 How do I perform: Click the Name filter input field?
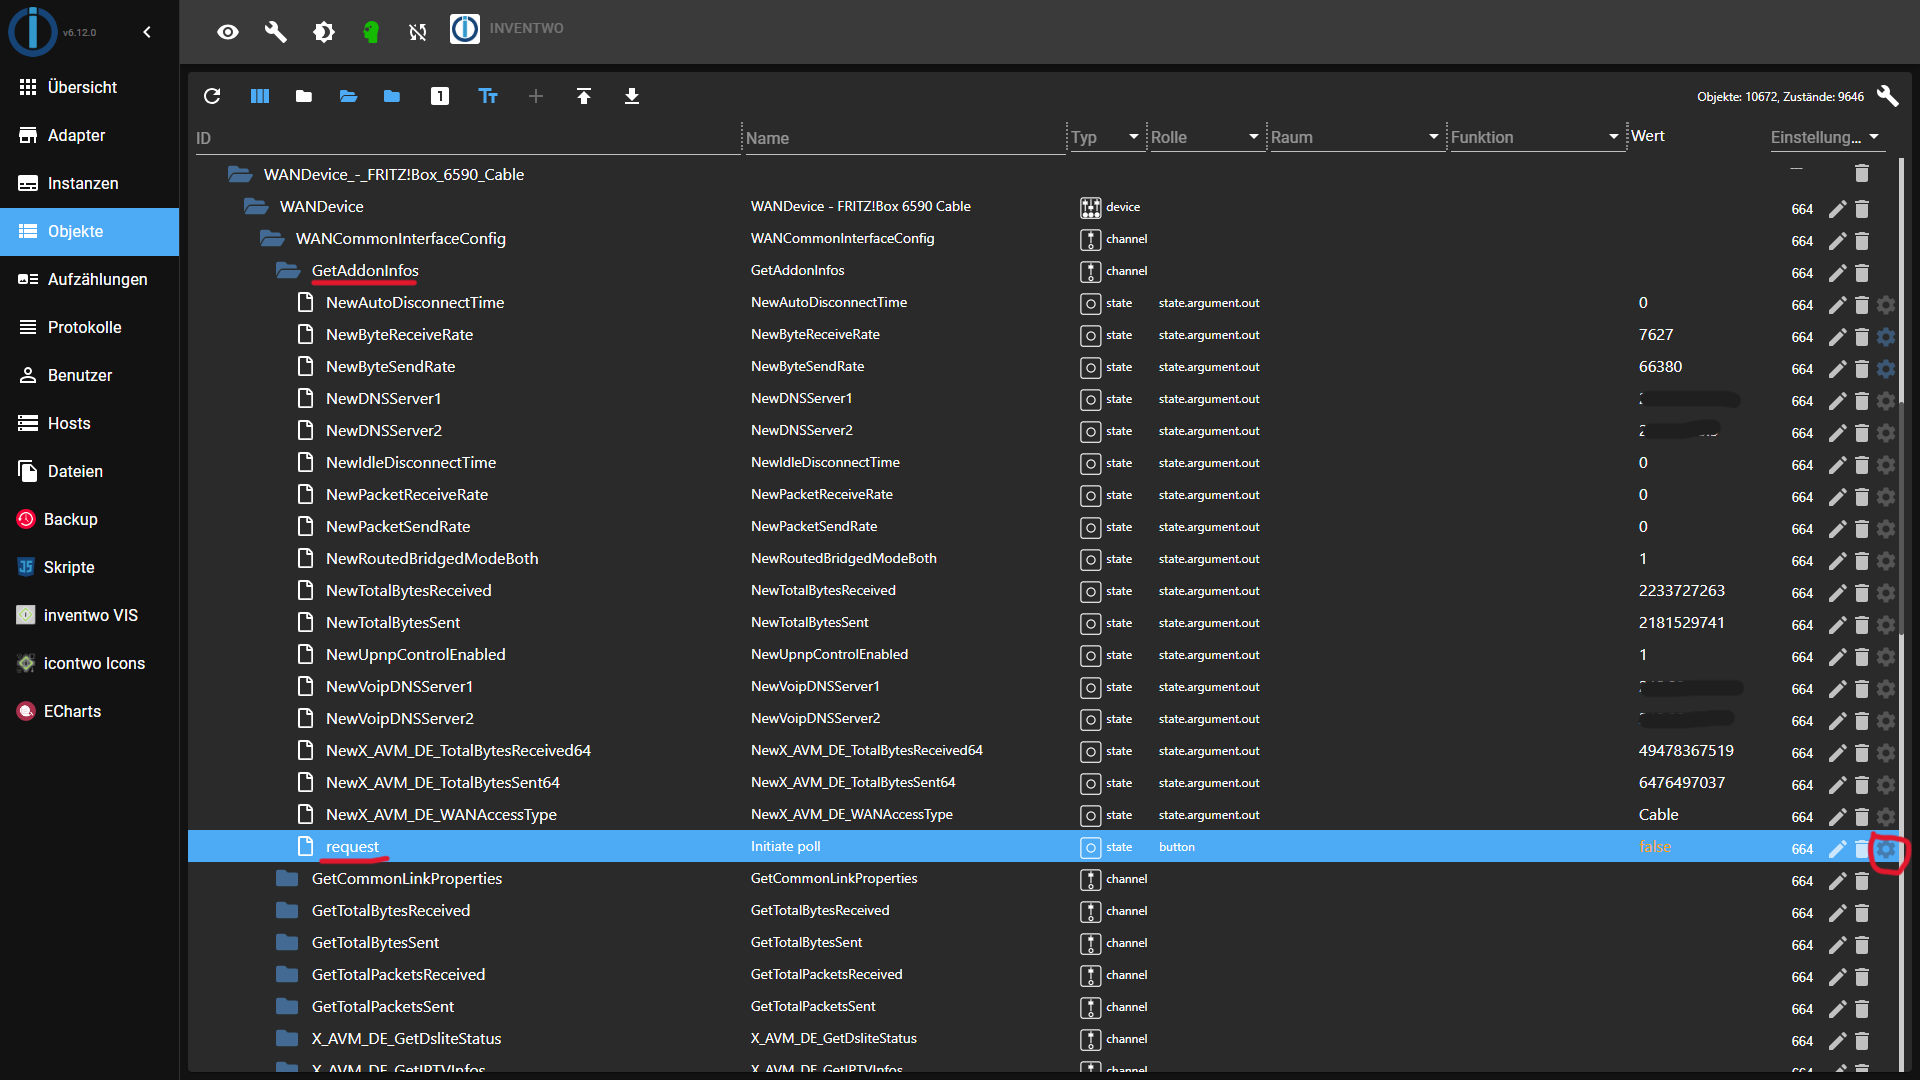point(905,138)
